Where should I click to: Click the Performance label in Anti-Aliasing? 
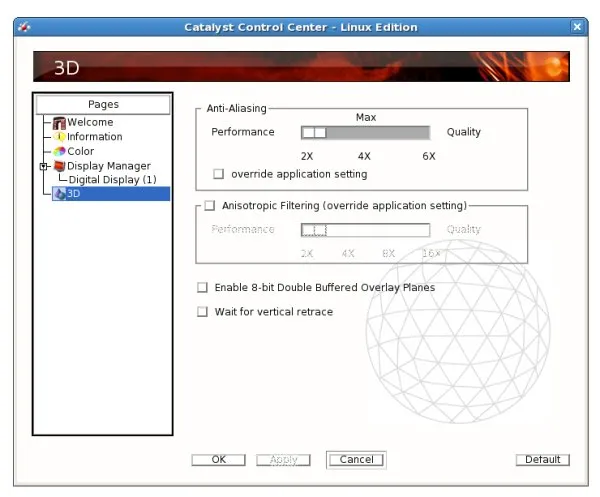(243, 132)
